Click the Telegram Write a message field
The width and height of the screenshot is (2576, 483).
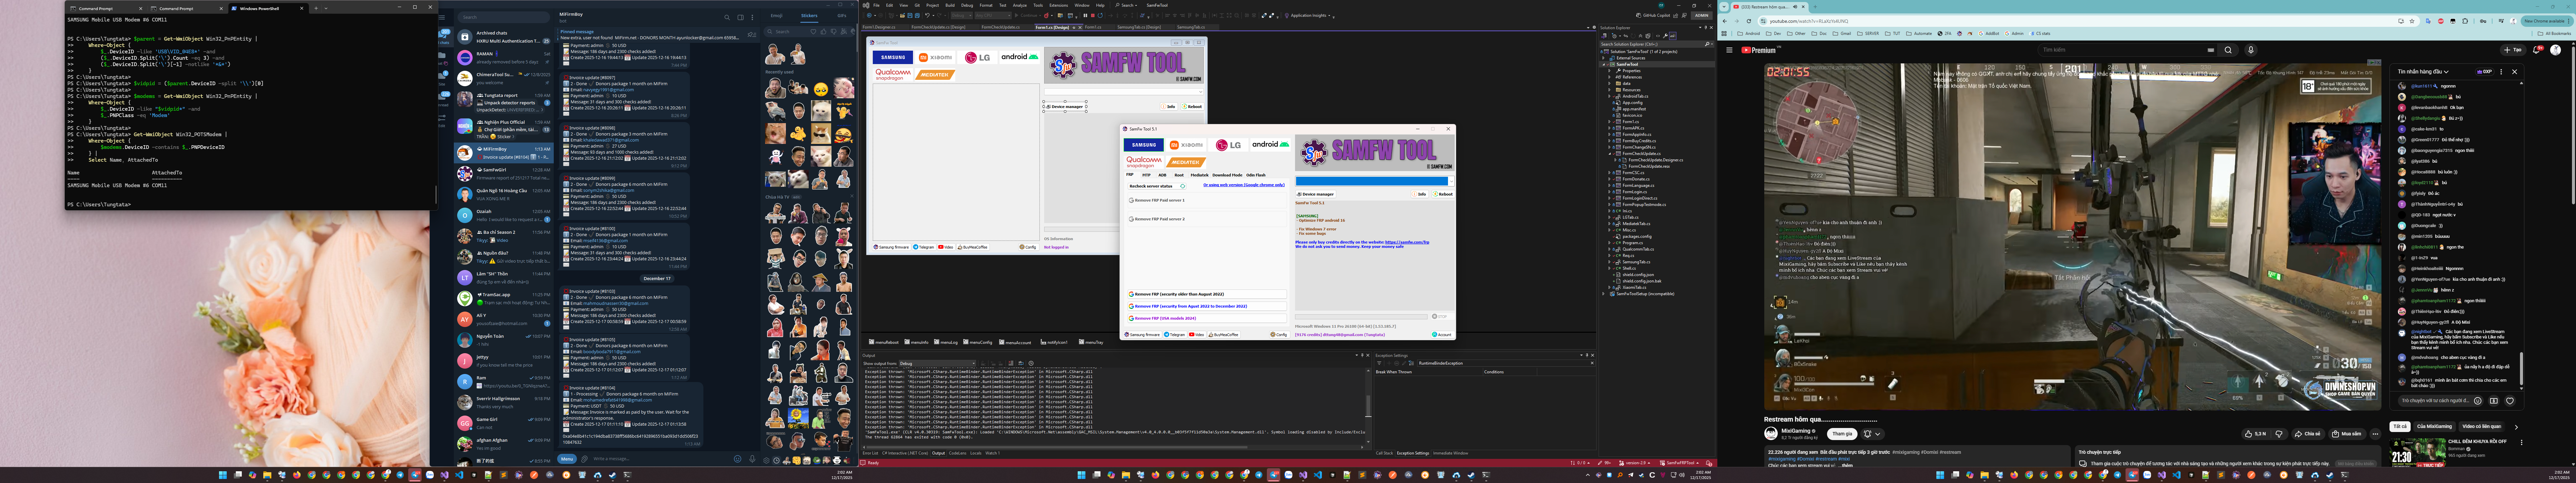[x=660, y=459]
